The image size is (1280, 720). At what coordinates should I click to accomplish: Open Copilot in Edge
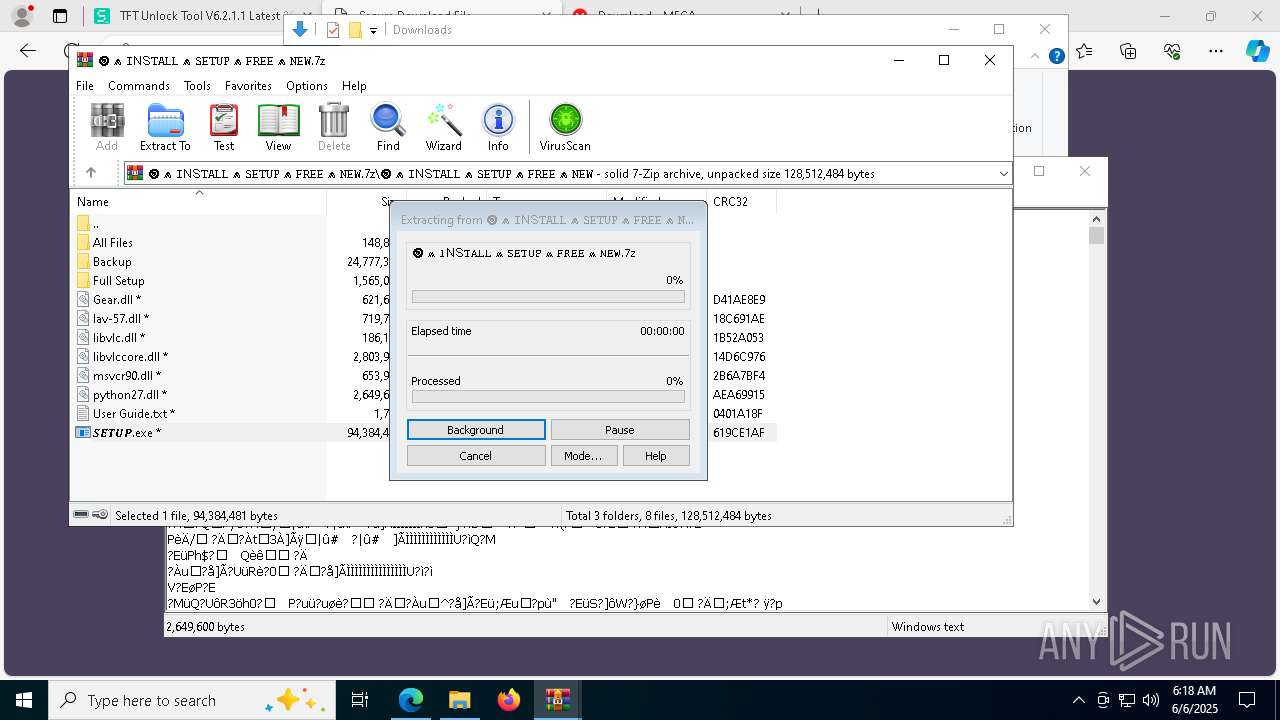click(1257, 51)
